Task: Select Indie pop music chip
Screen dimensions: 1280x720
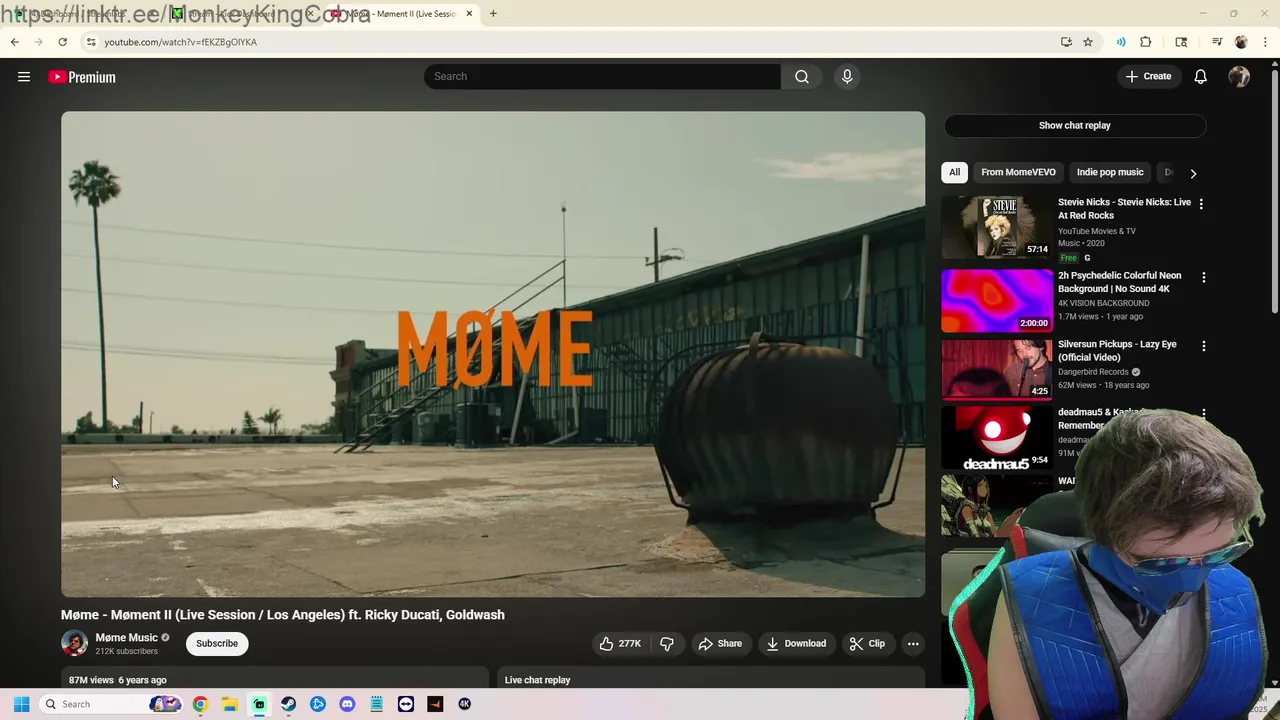Action: (x=1110, y=173)
